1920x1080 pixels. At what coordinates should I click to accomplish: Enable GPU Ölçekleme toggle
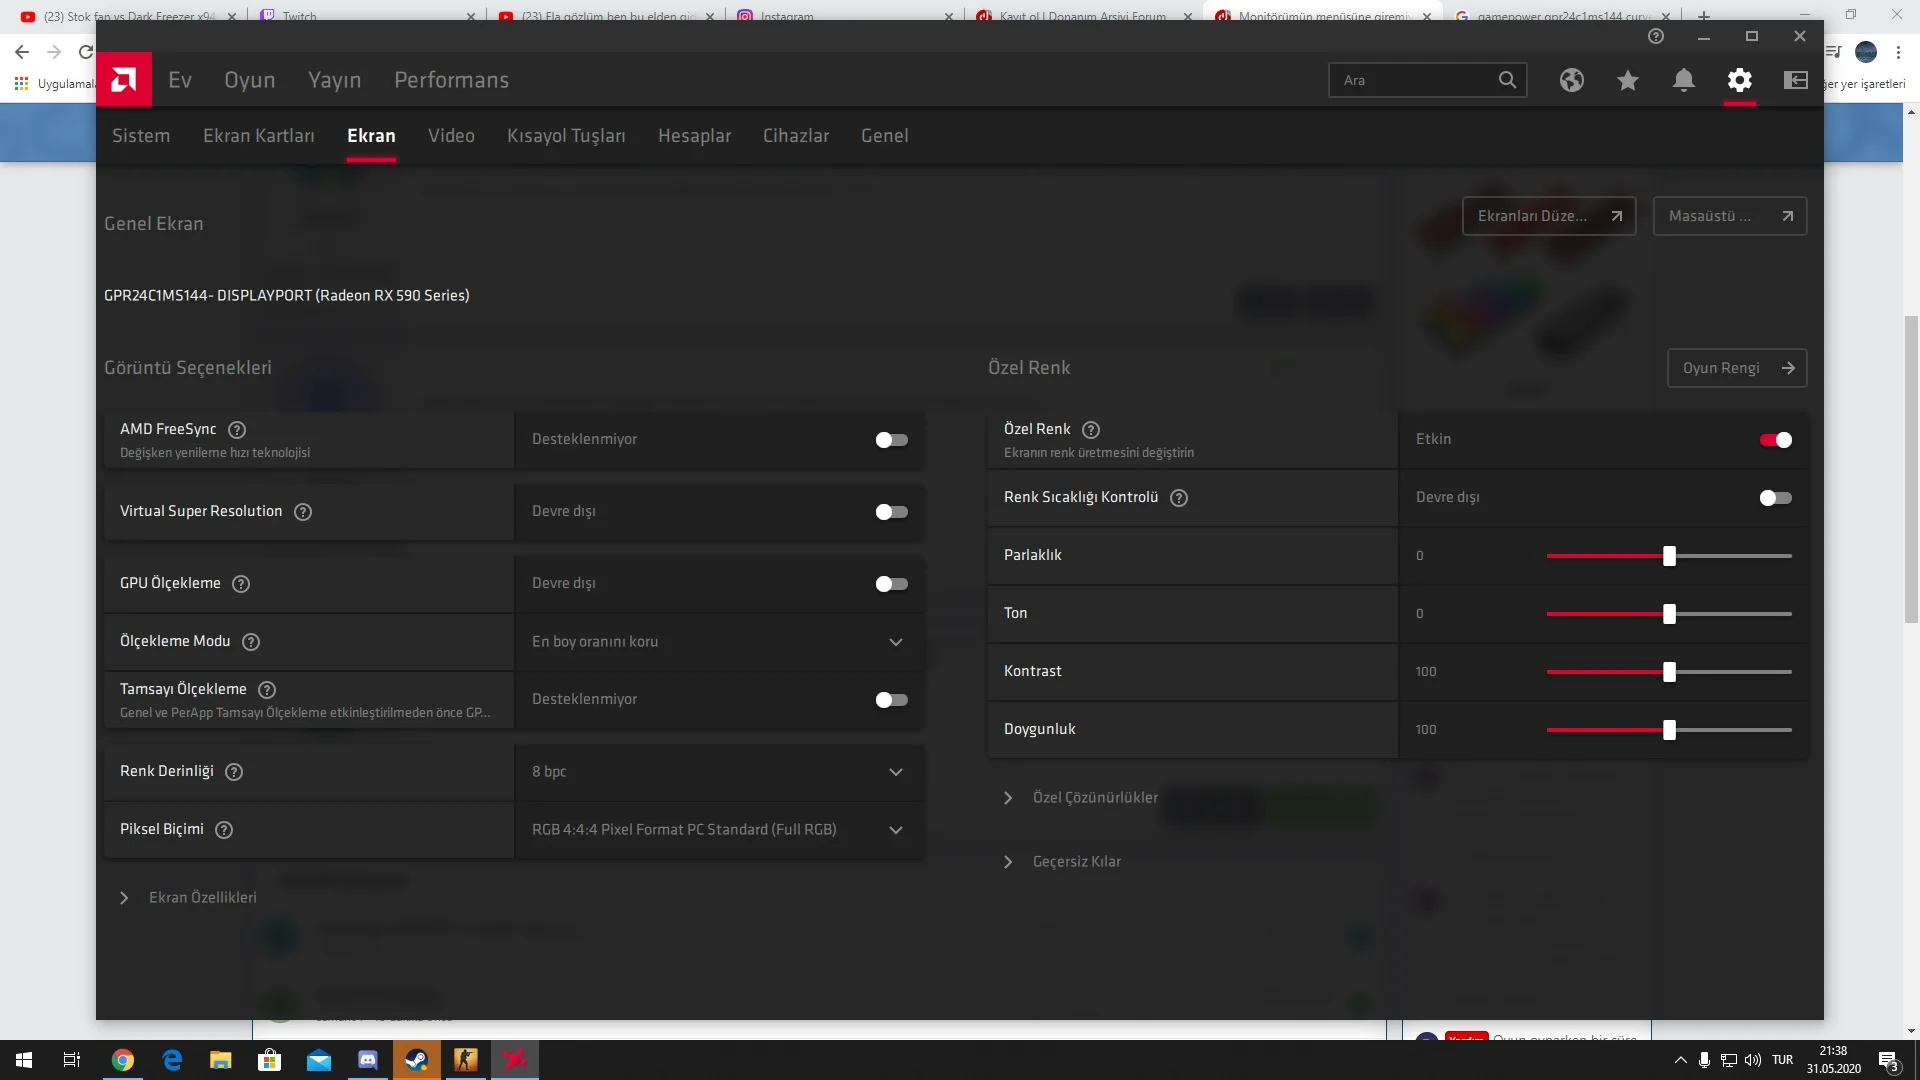tap(891, 584)
